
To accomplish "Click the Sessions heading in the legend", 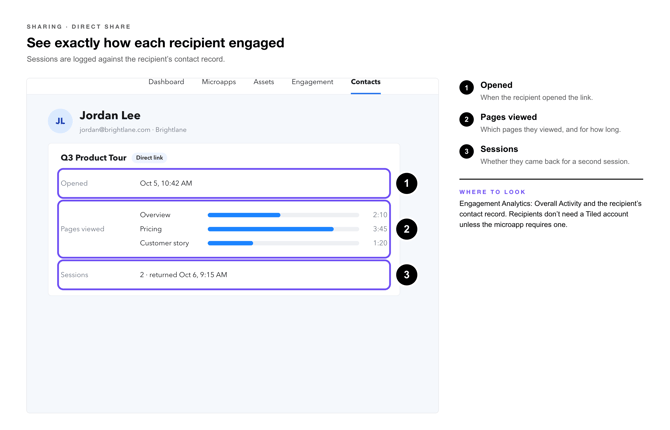I will [499, 149].
